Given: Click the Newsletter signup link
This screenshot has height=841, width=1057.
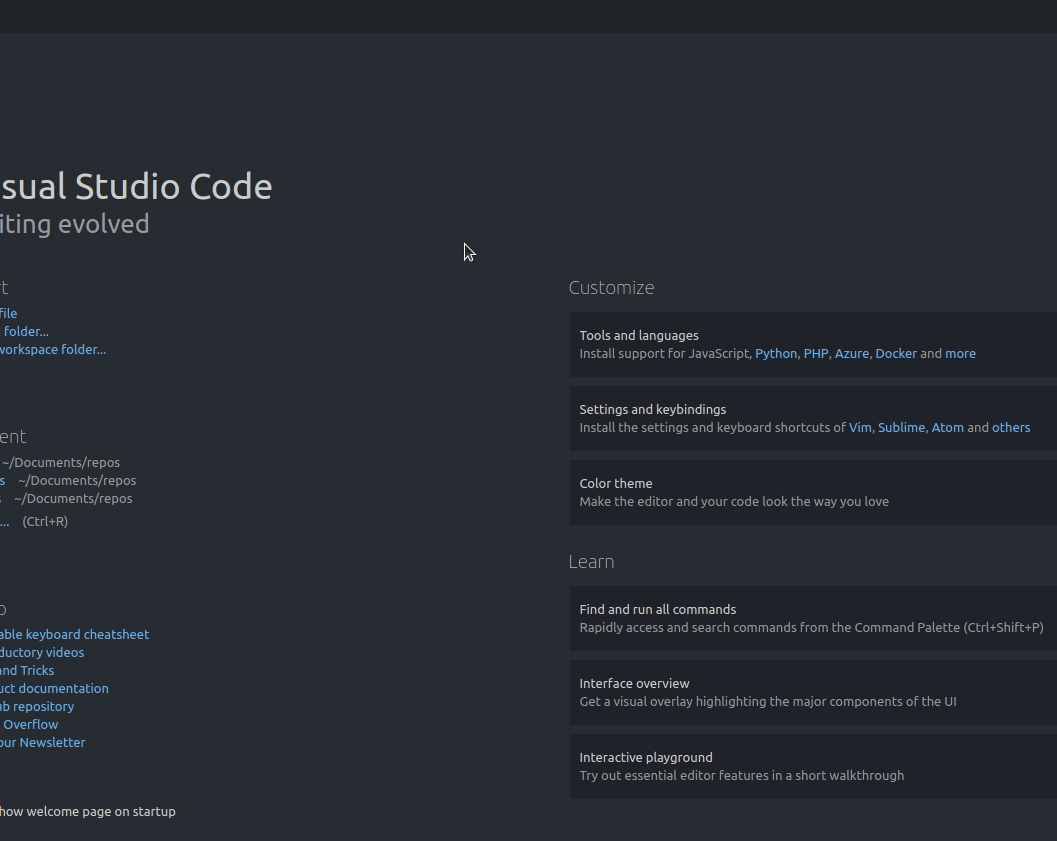Looking at the screenshot, I should [43, 743].
